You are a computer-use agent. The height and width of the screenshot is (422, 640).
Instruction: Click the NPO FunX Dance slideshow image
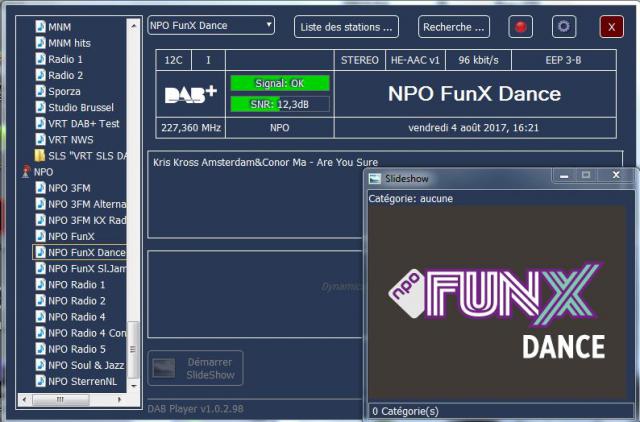click(497, 302)
